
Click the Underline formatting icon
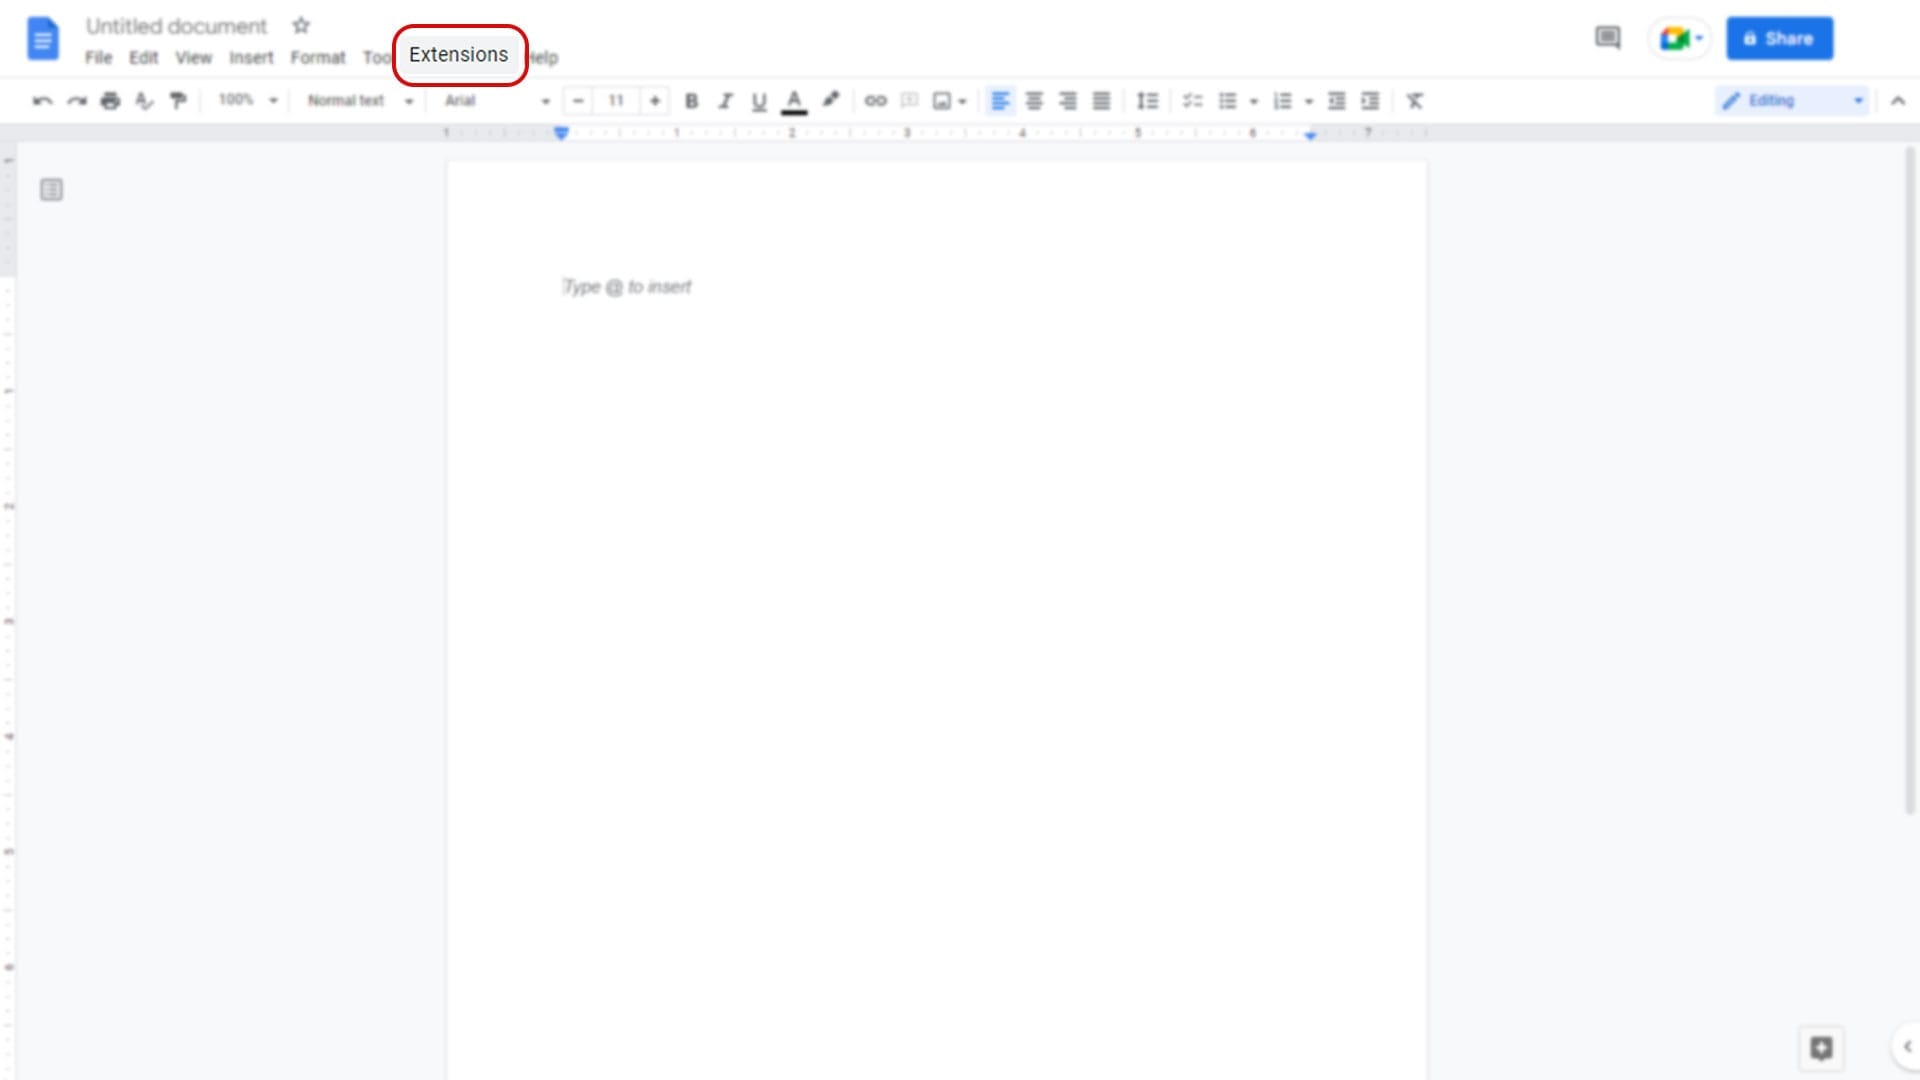tap(758, 100)
